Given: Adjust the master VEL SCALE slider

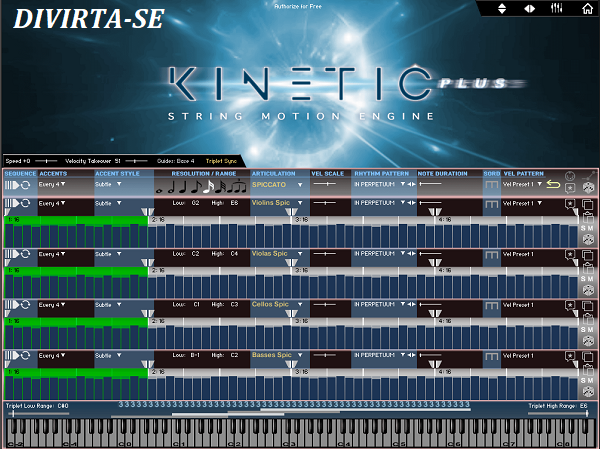Looking at the screenshot, I should click(x=325, y=184).
